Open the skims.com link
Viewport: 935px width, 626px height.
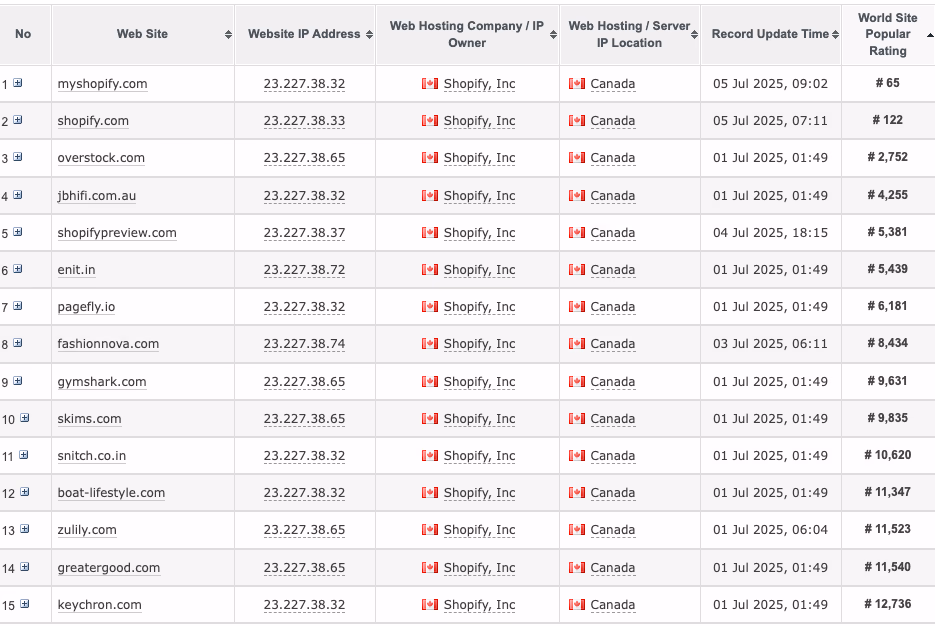click(89, 419)
